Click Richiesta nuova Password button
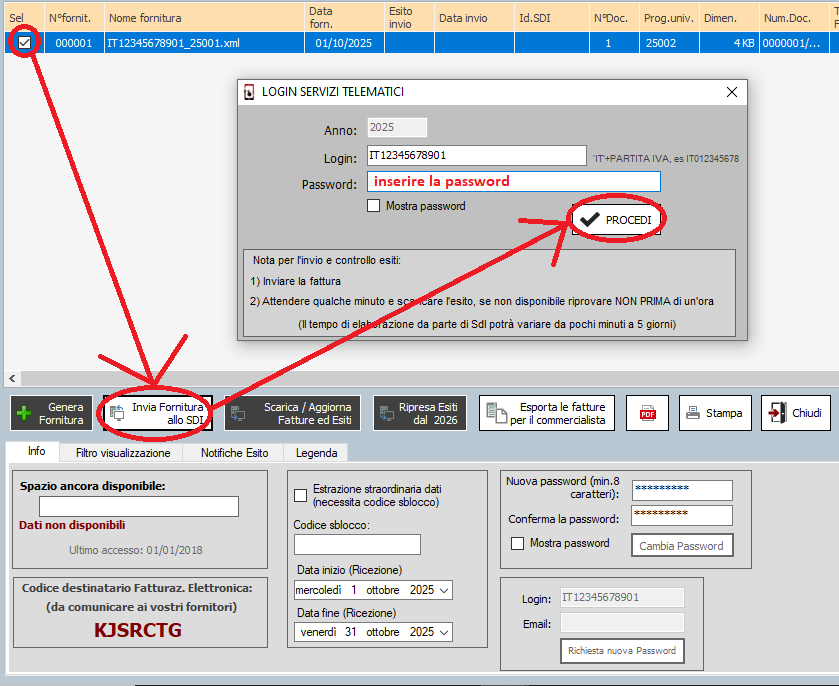 (622, 651)
